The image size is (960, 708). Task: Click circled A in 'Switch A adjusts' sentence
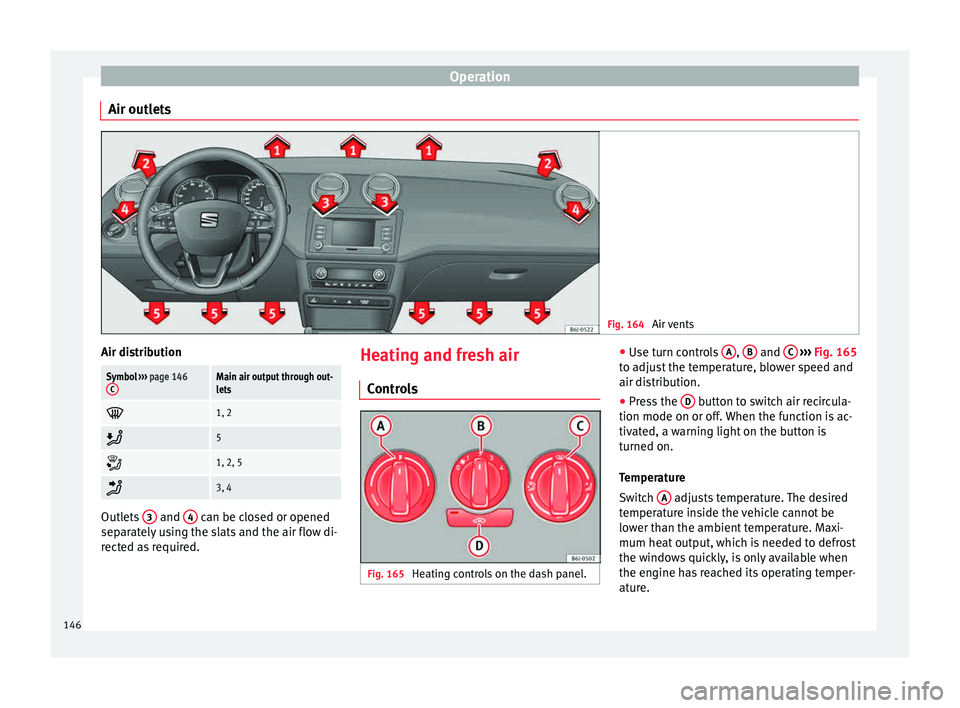coord(664,498)
